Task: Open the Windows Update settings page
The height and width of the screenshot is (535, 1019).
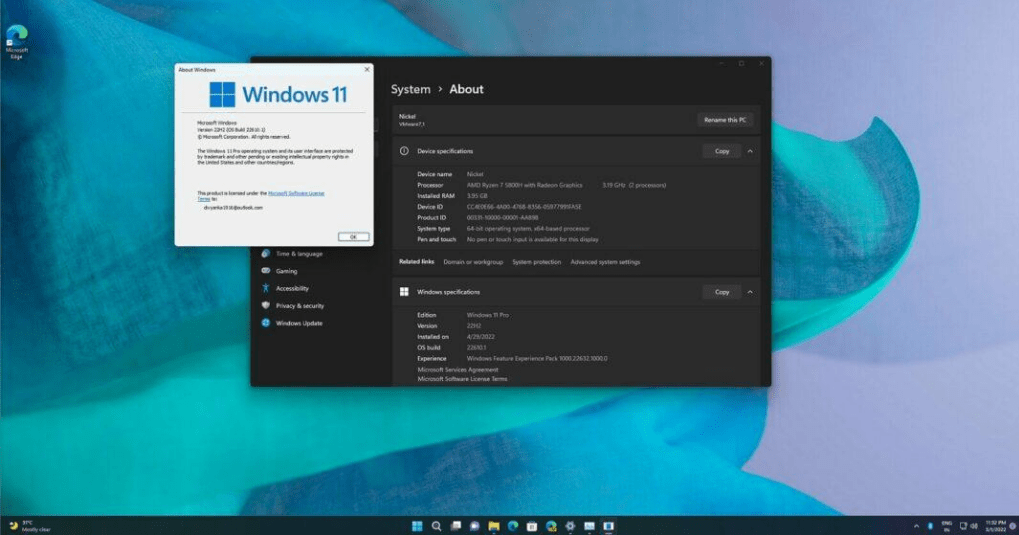Action: [298, 323]
